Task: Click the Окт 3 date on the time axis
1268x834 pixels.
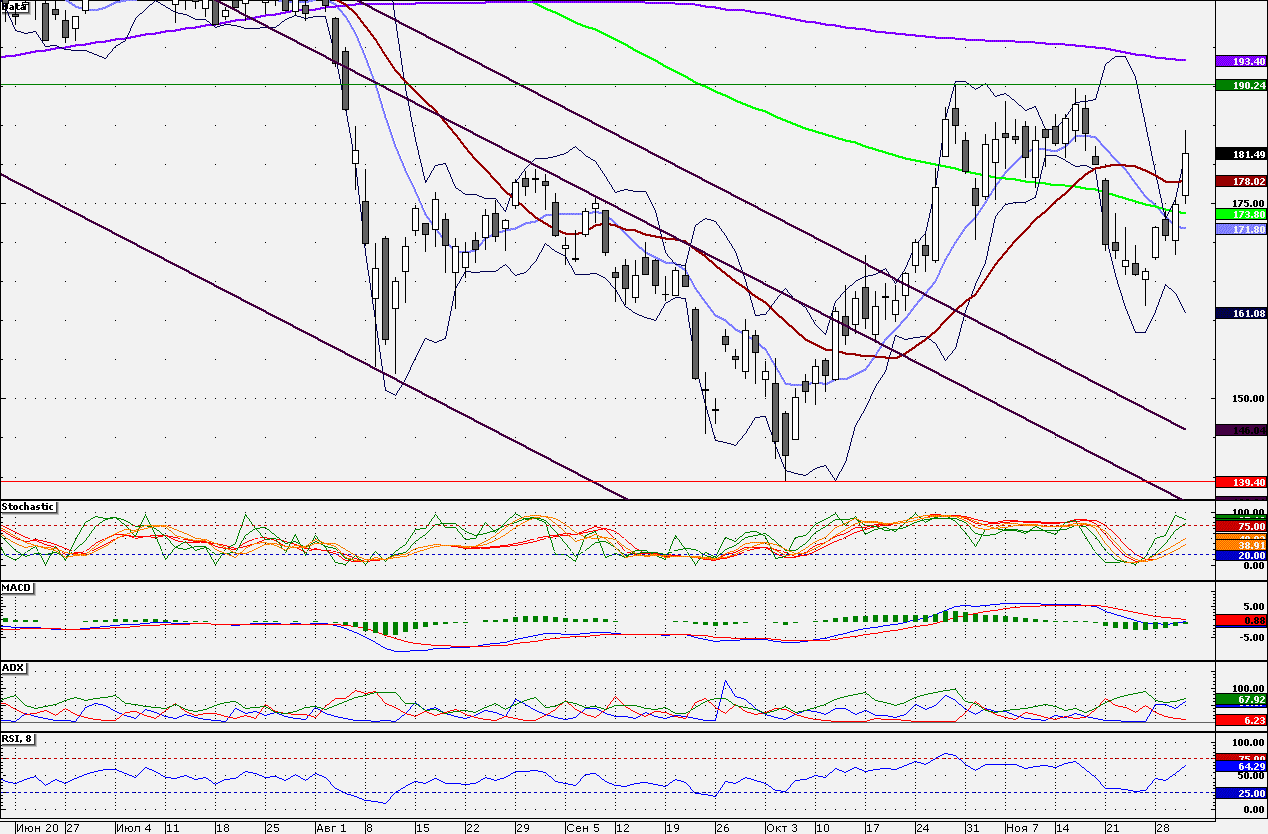Action: 782,828
